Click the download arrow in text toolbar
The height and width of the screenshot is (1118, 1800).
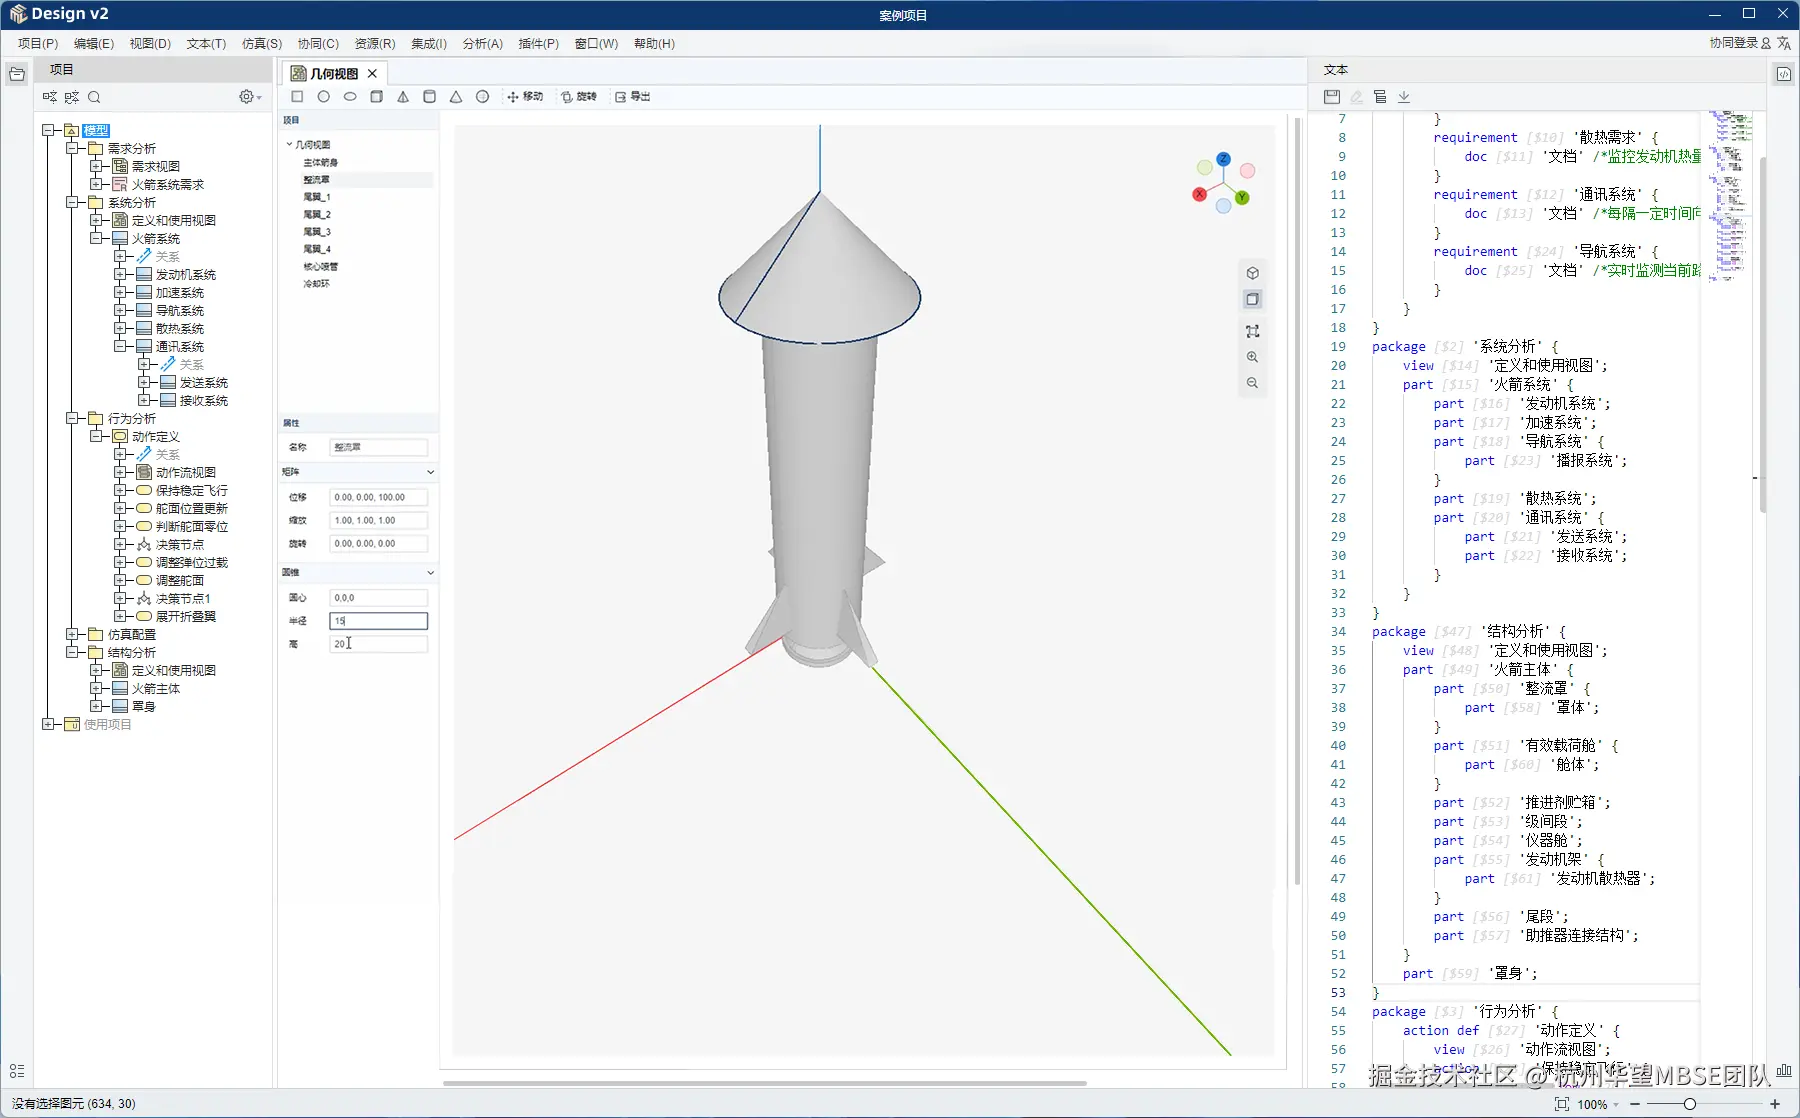1404,97
